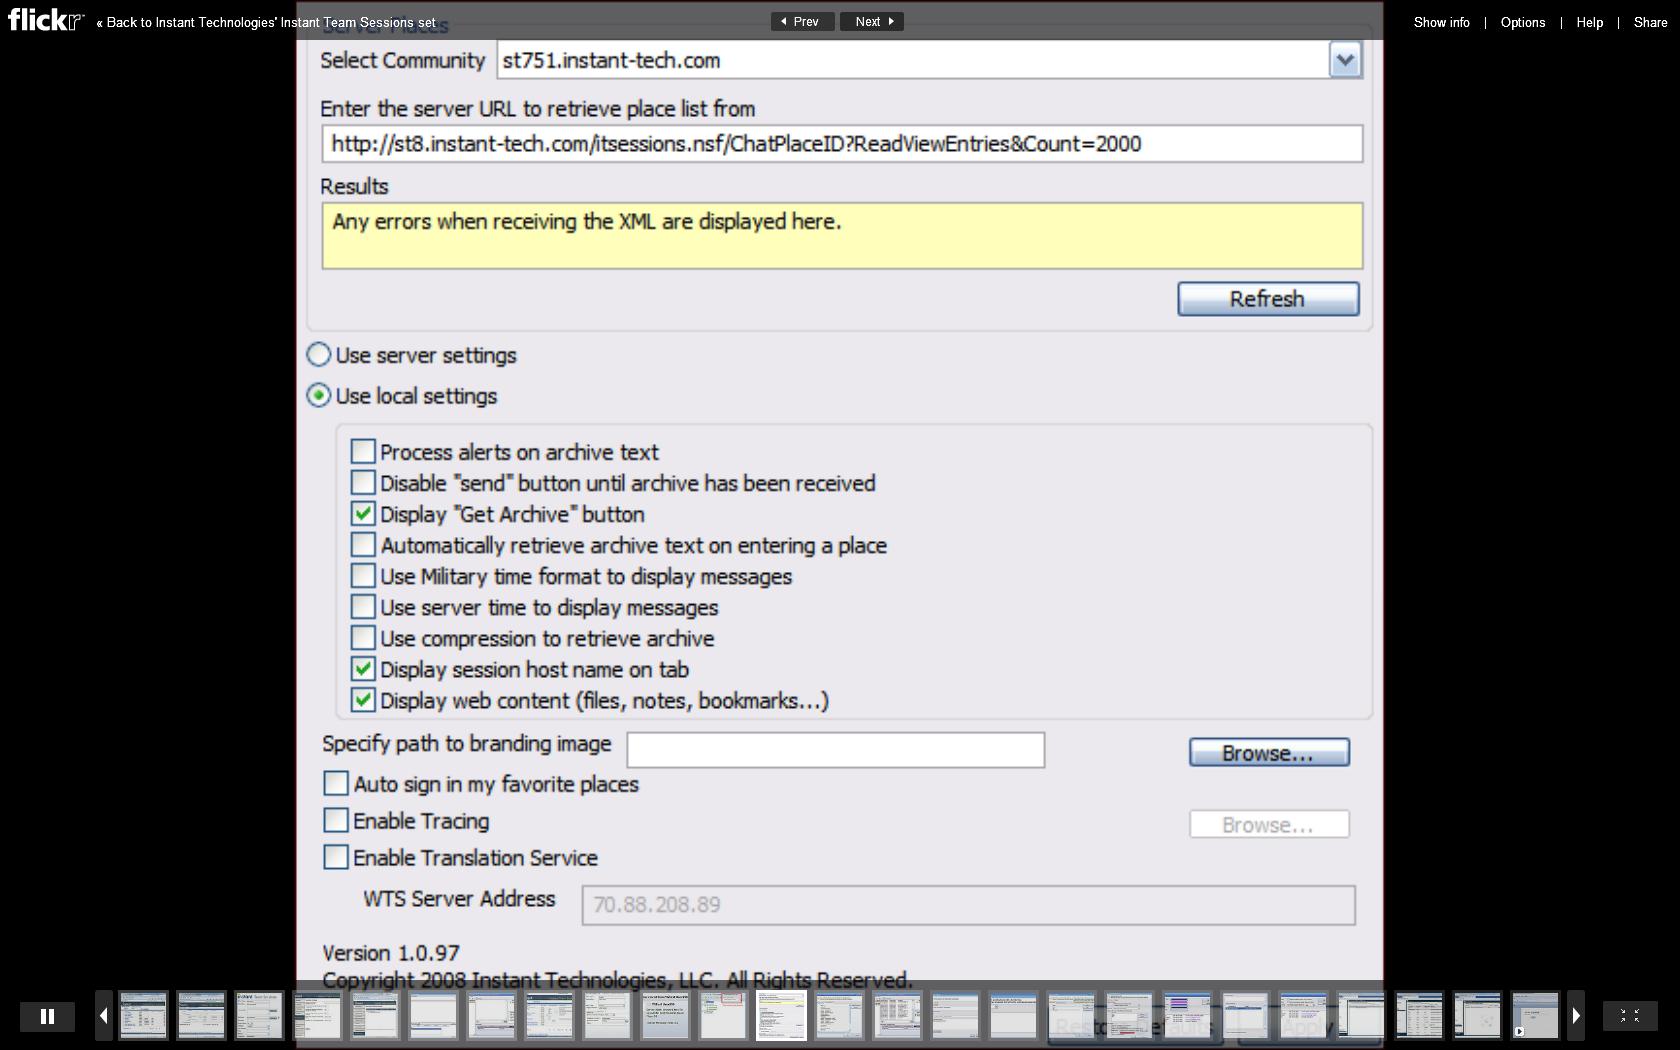Move the thumbnail strip left with its arrow
1680x1050 pixels.
point(103,1016)
